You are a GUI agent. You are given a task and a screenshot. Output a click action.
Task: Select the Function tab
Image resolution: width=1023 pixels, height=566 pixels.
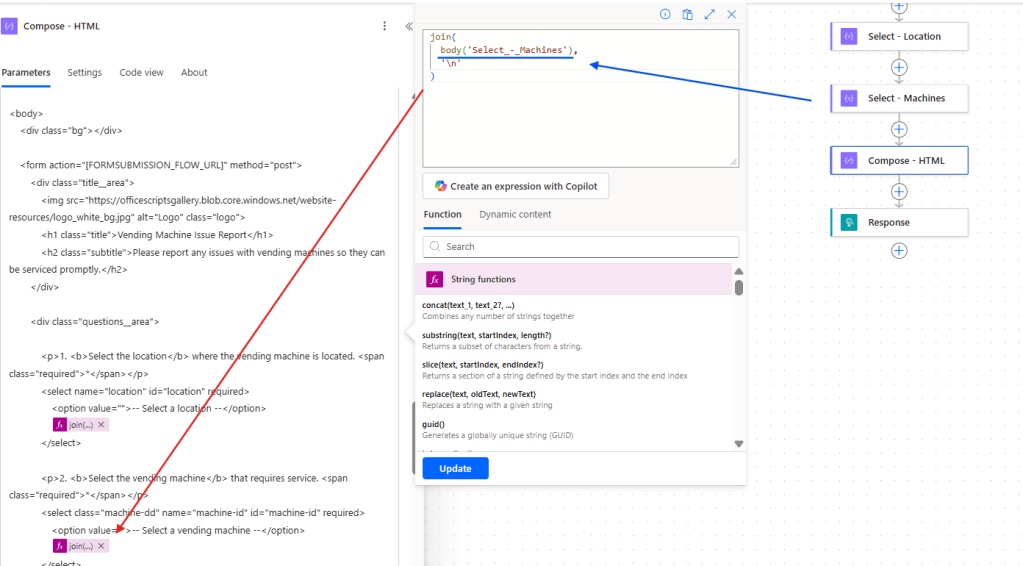click(x=442, y=214)
